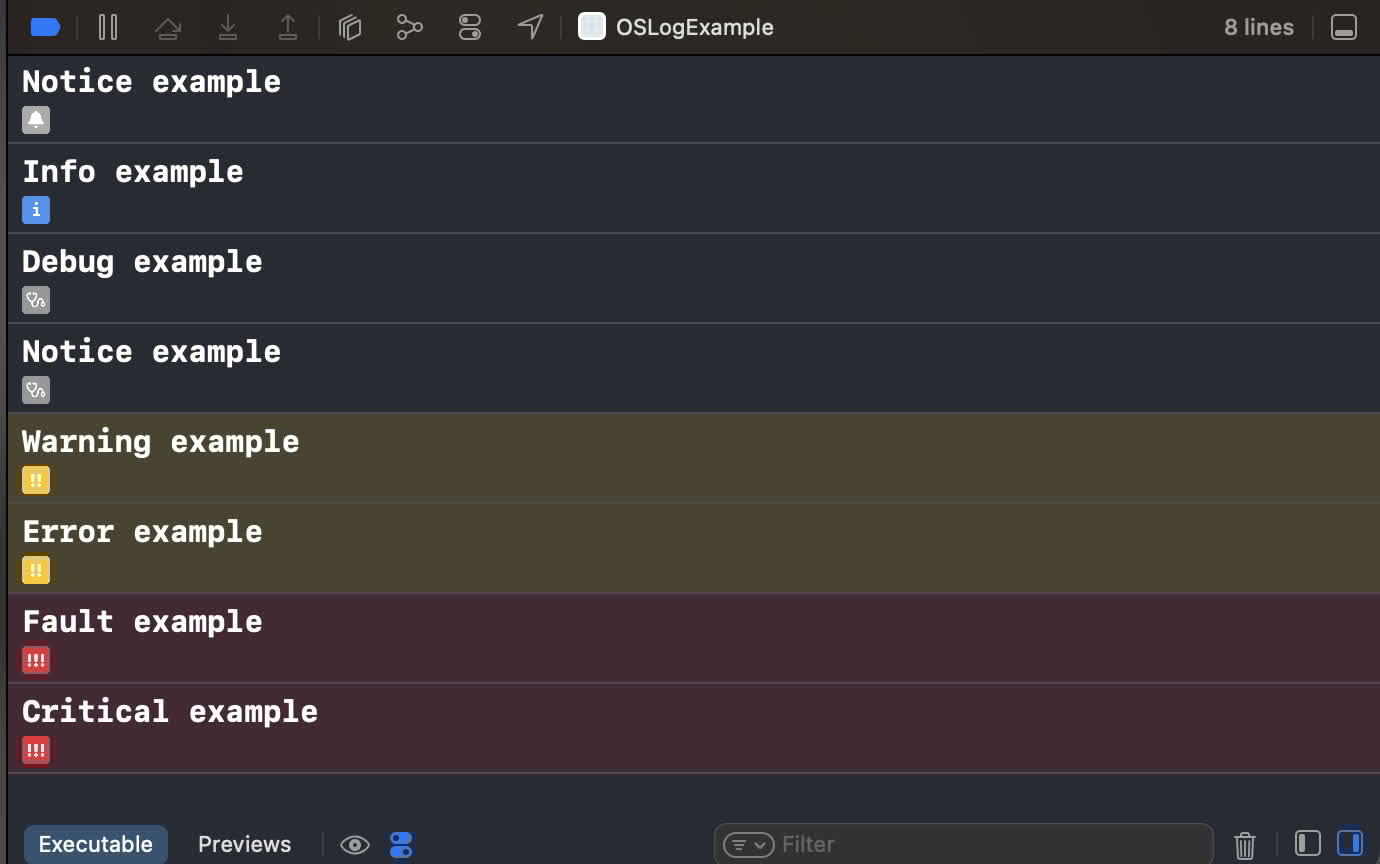Screen dimensions: 1380x864
Task: Expand the filter options dropdown
Action: tap(748, 845)
